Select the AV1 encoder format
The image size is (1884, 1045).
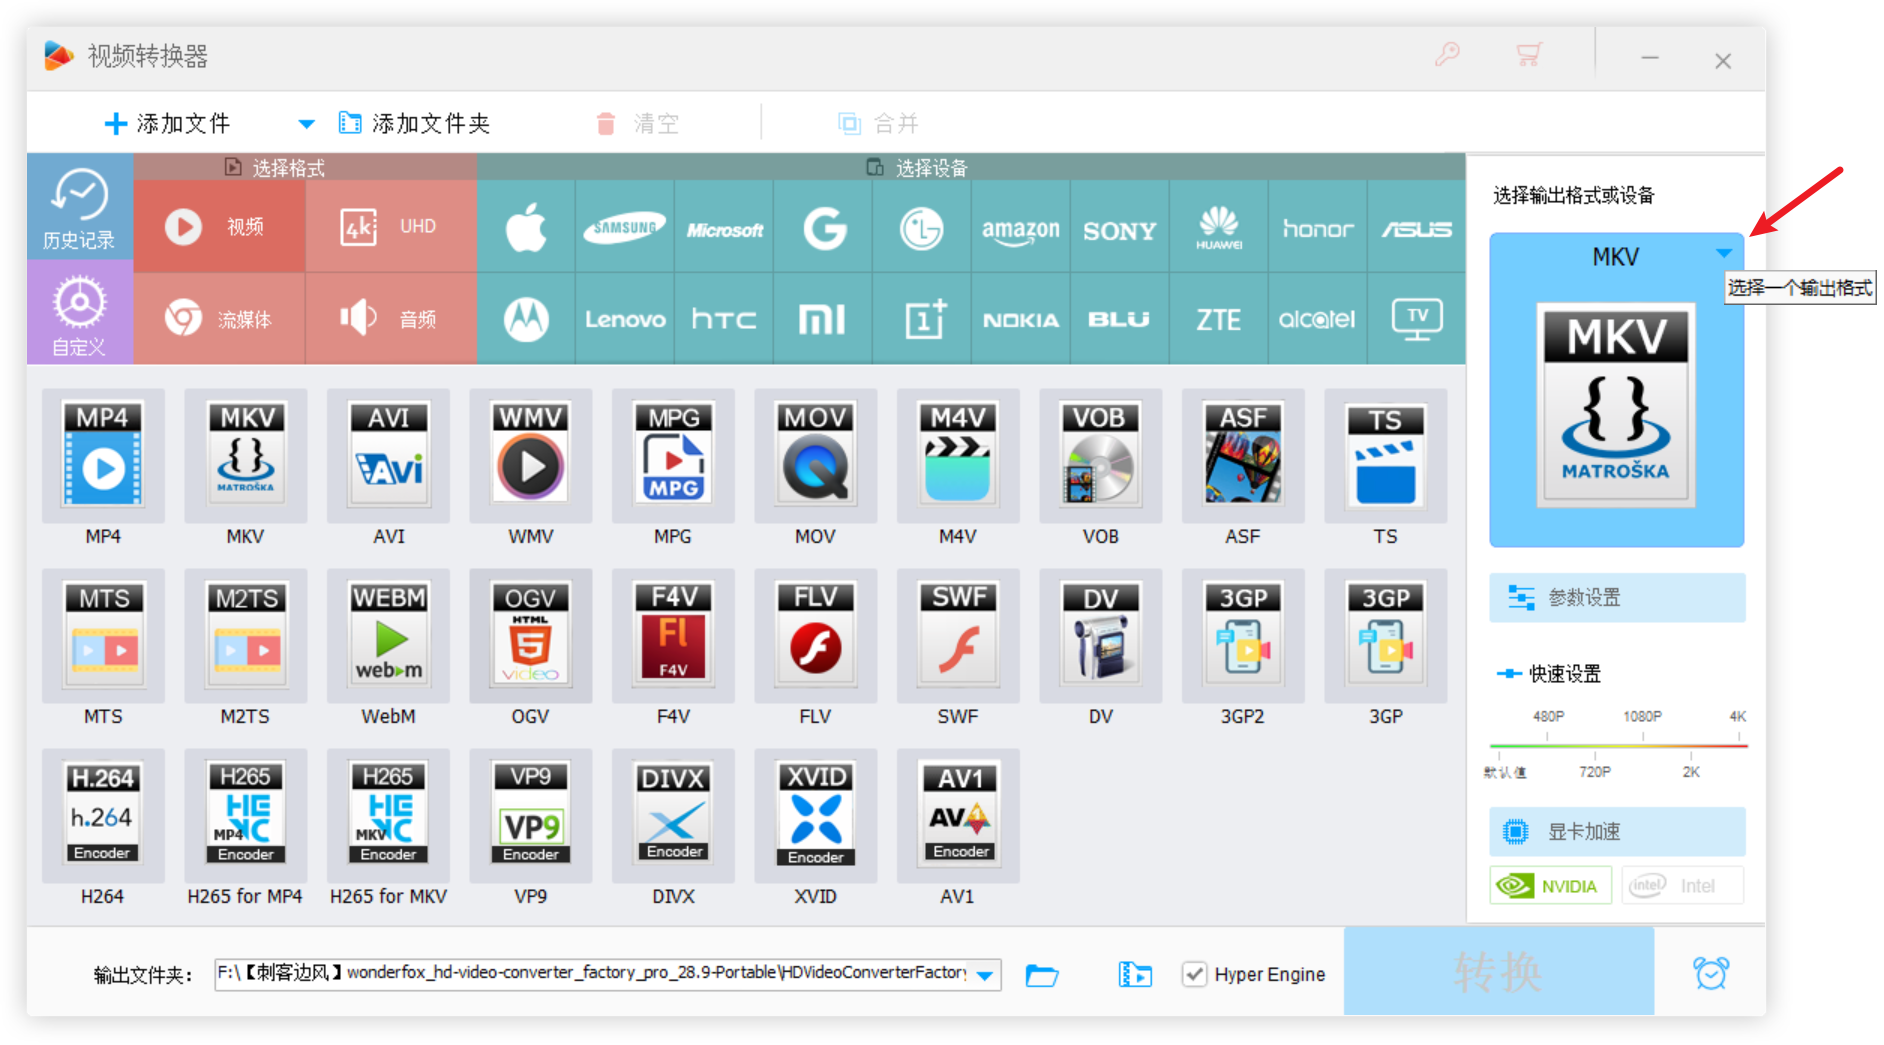pyautogui.click(x=958, y=816)
